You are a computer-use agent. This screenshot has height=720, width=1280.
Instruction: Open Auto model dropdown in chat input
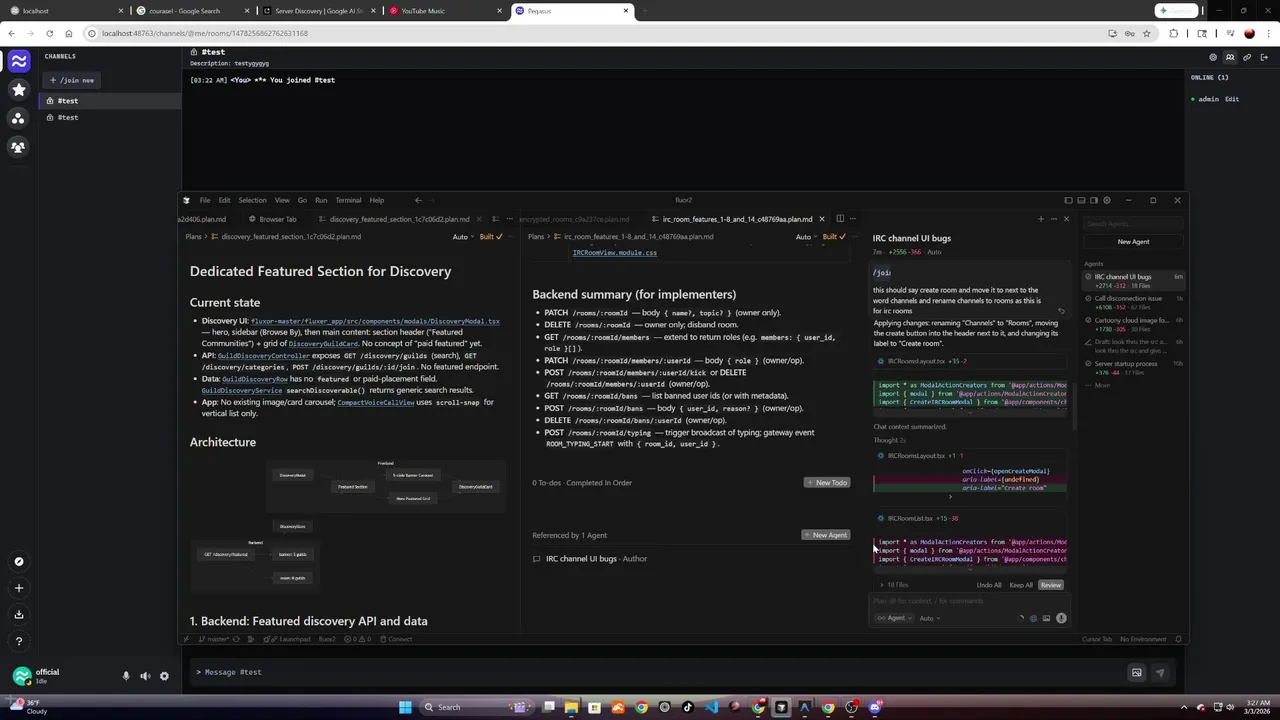tap(929, 618)
